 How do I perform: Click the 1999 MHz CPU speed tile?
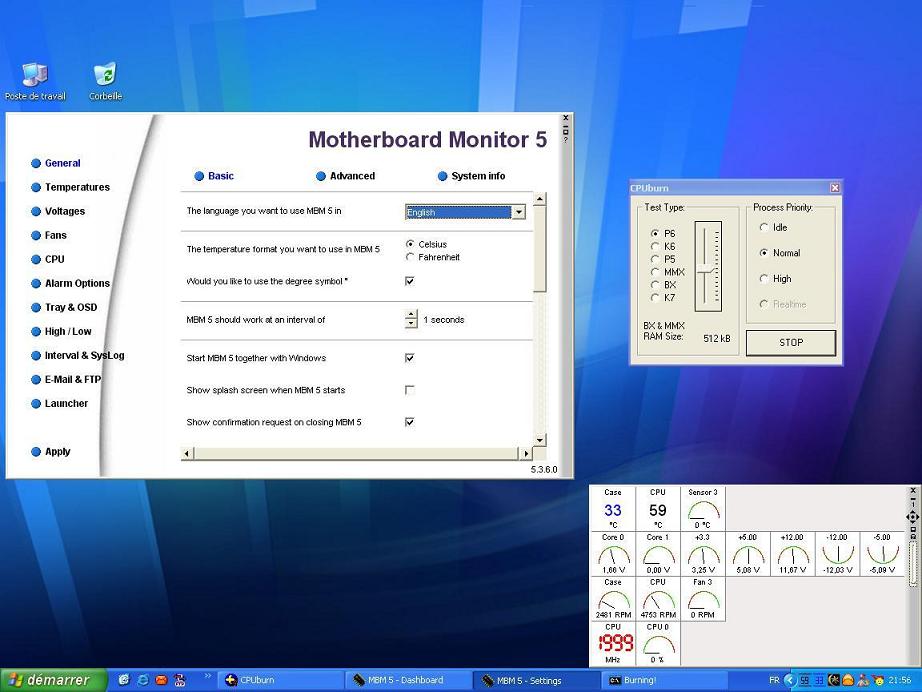click(x=613, y=644)
